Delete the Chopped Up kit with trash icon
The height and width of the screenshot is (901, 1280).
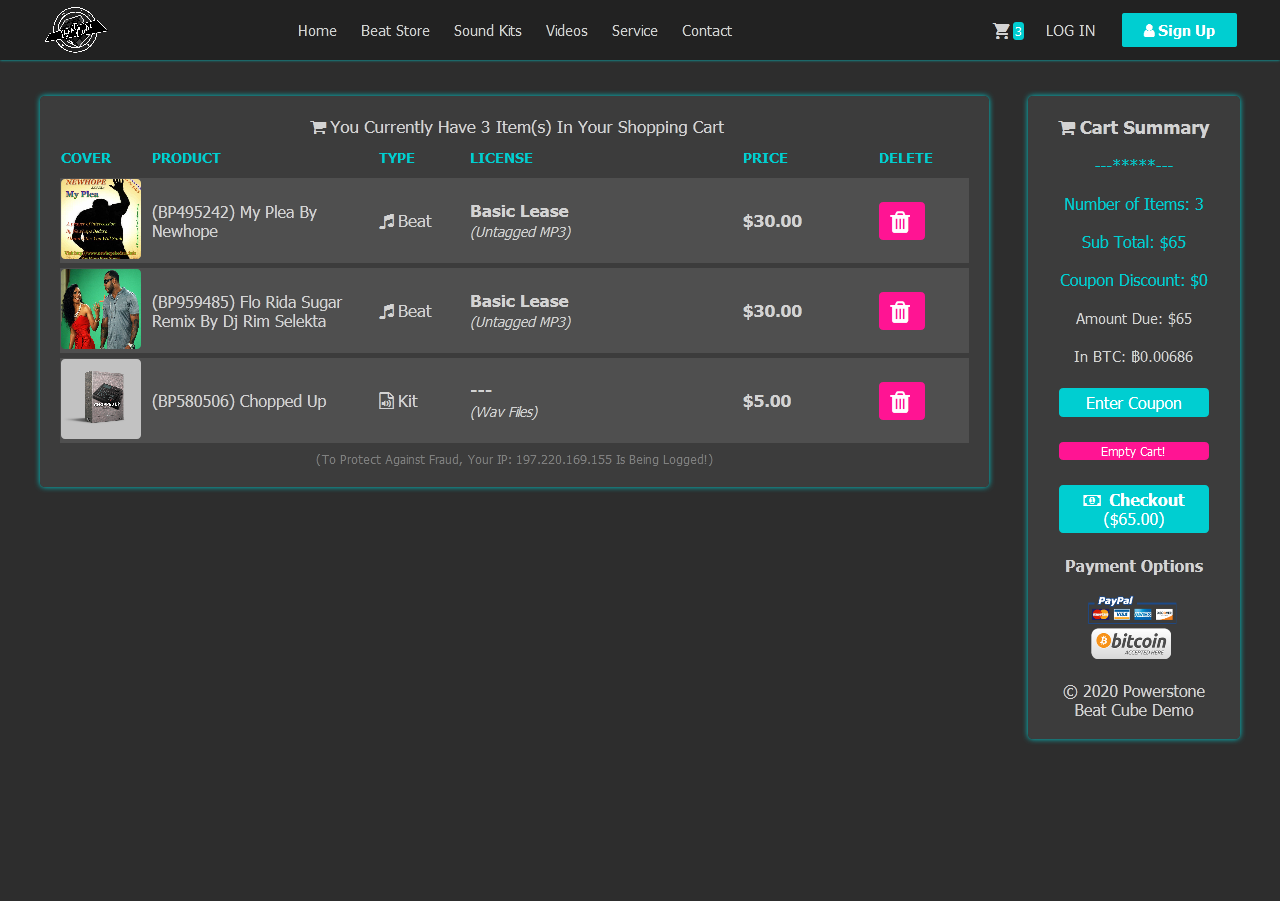tap(901, 401)
